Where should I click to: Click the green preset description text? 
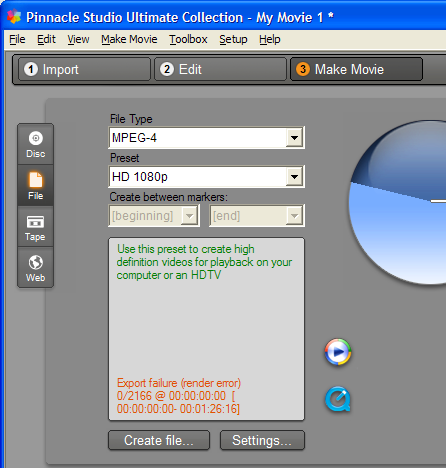[204, 262]
